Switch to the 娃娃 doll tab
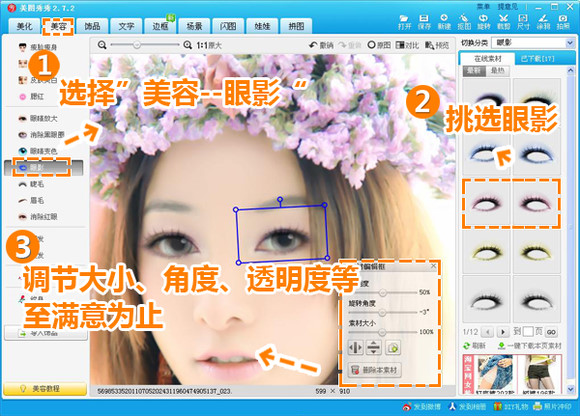The height and width of the screenshot is (416, 580). [262, 26]
